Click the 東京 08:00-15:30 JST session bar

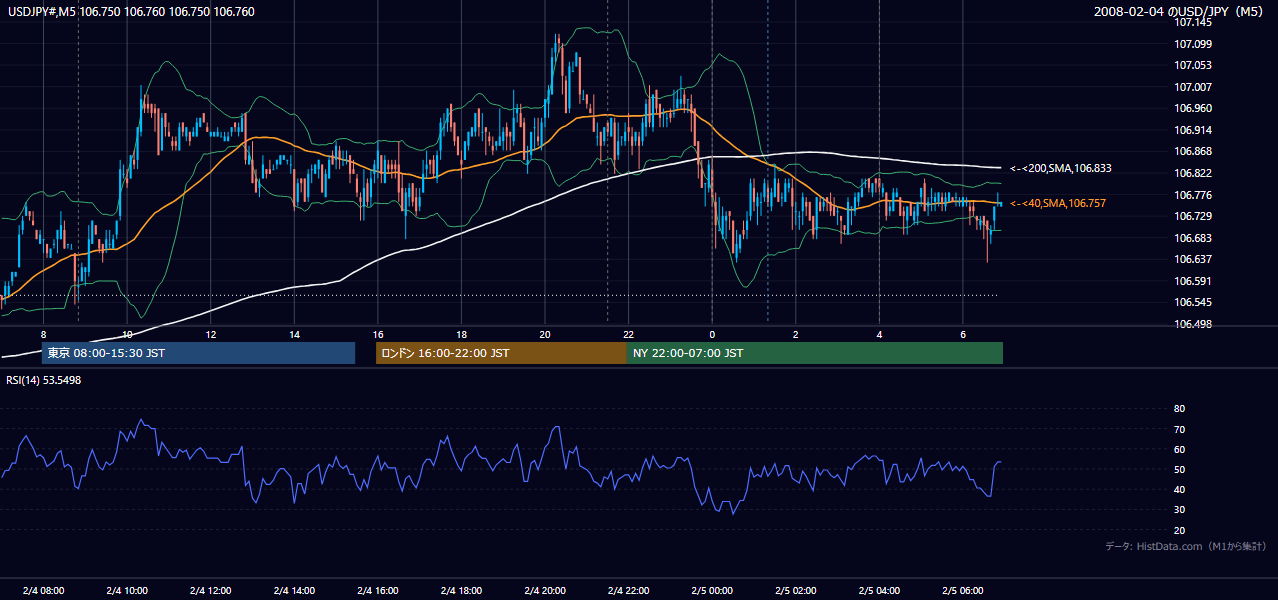[198, 353]
